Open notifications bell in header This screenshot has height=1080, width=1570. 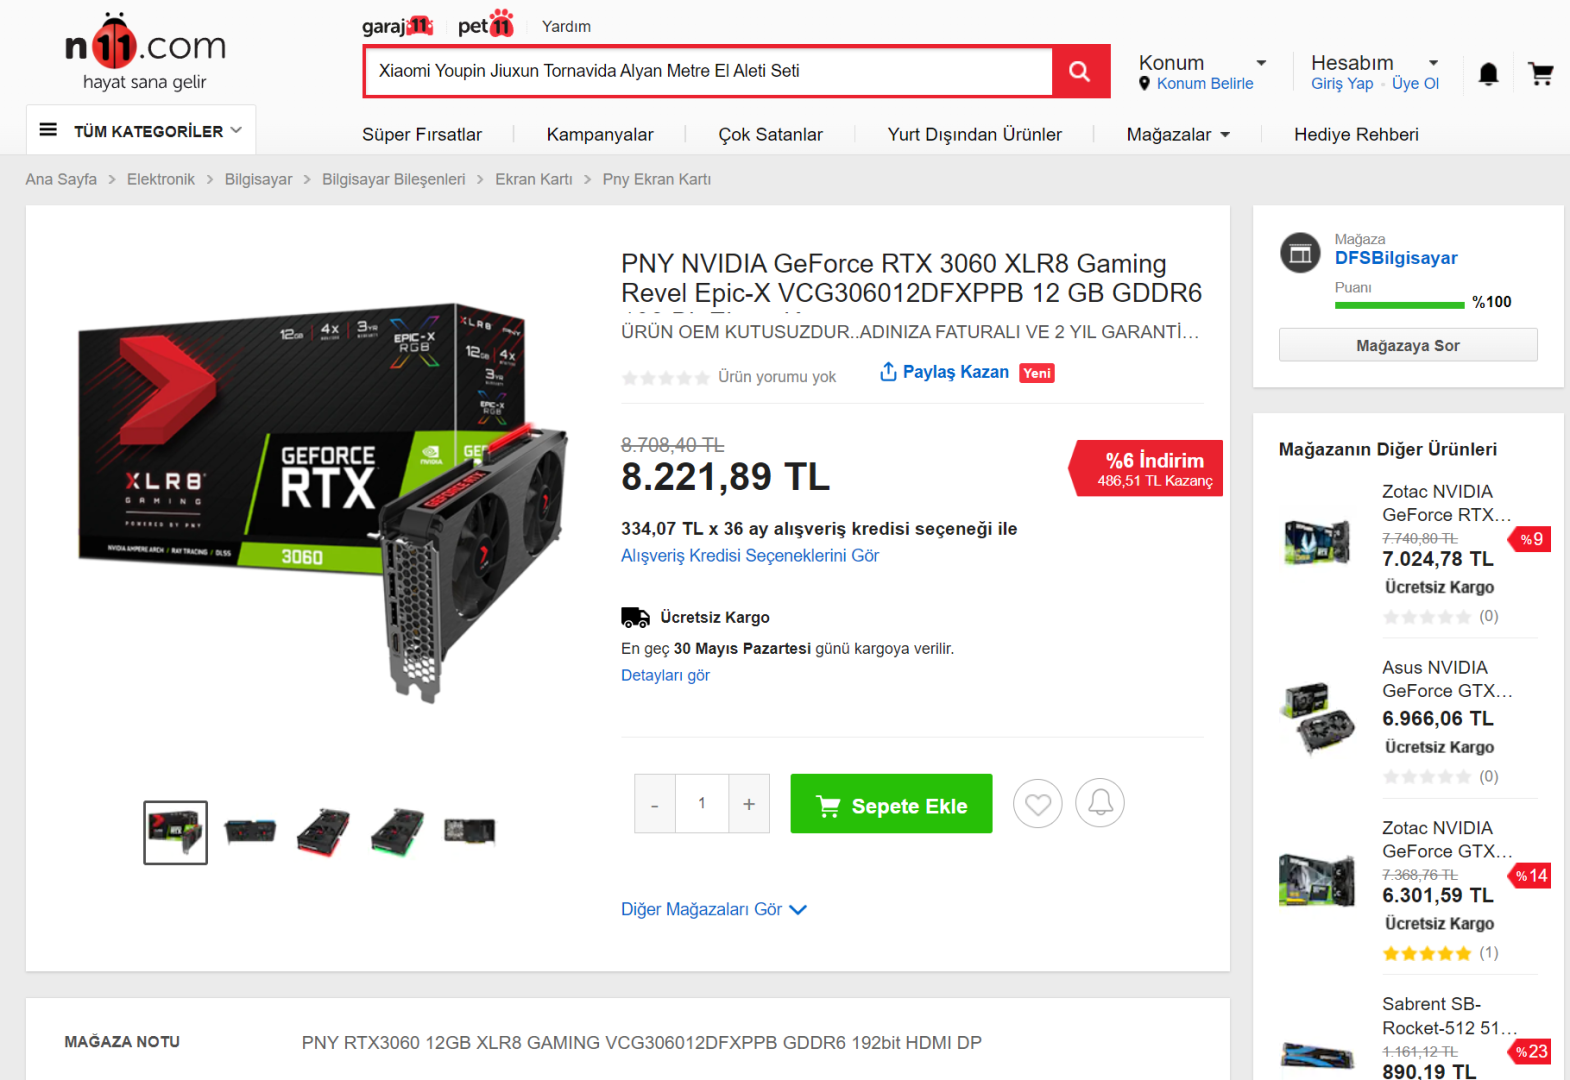pos(1489,74)
